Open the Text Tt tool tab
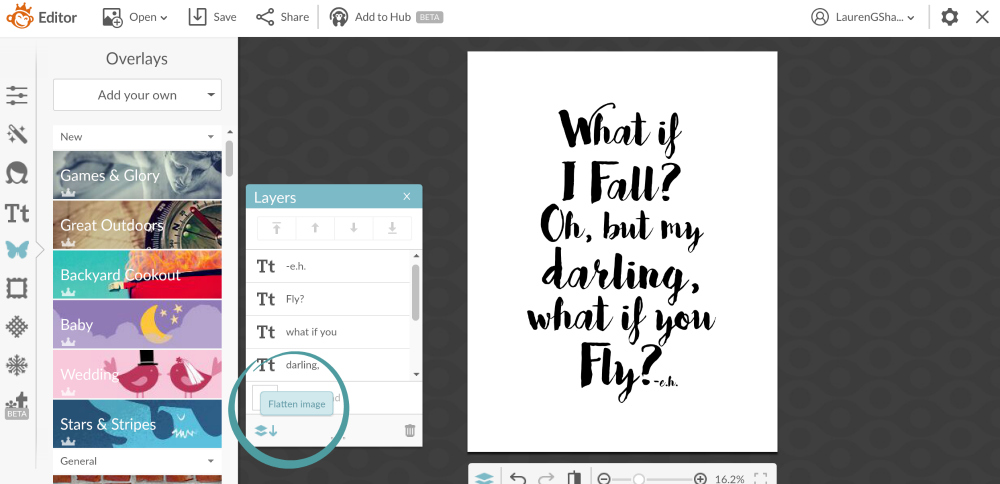The image size is (1000, 484). click(17, 212)
